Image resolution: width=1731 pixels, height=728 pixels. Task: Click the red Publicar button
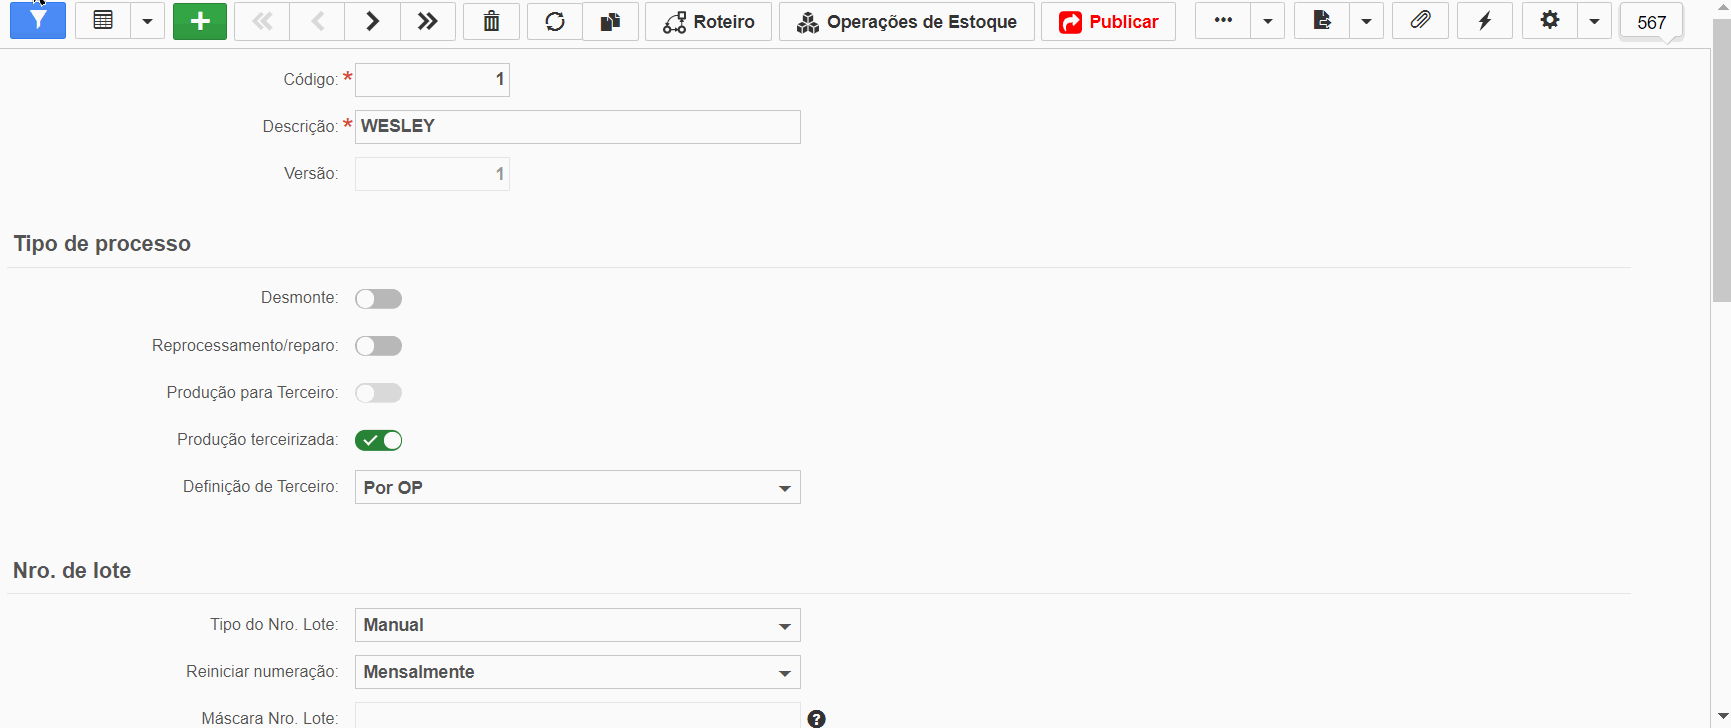[1108, 21]
